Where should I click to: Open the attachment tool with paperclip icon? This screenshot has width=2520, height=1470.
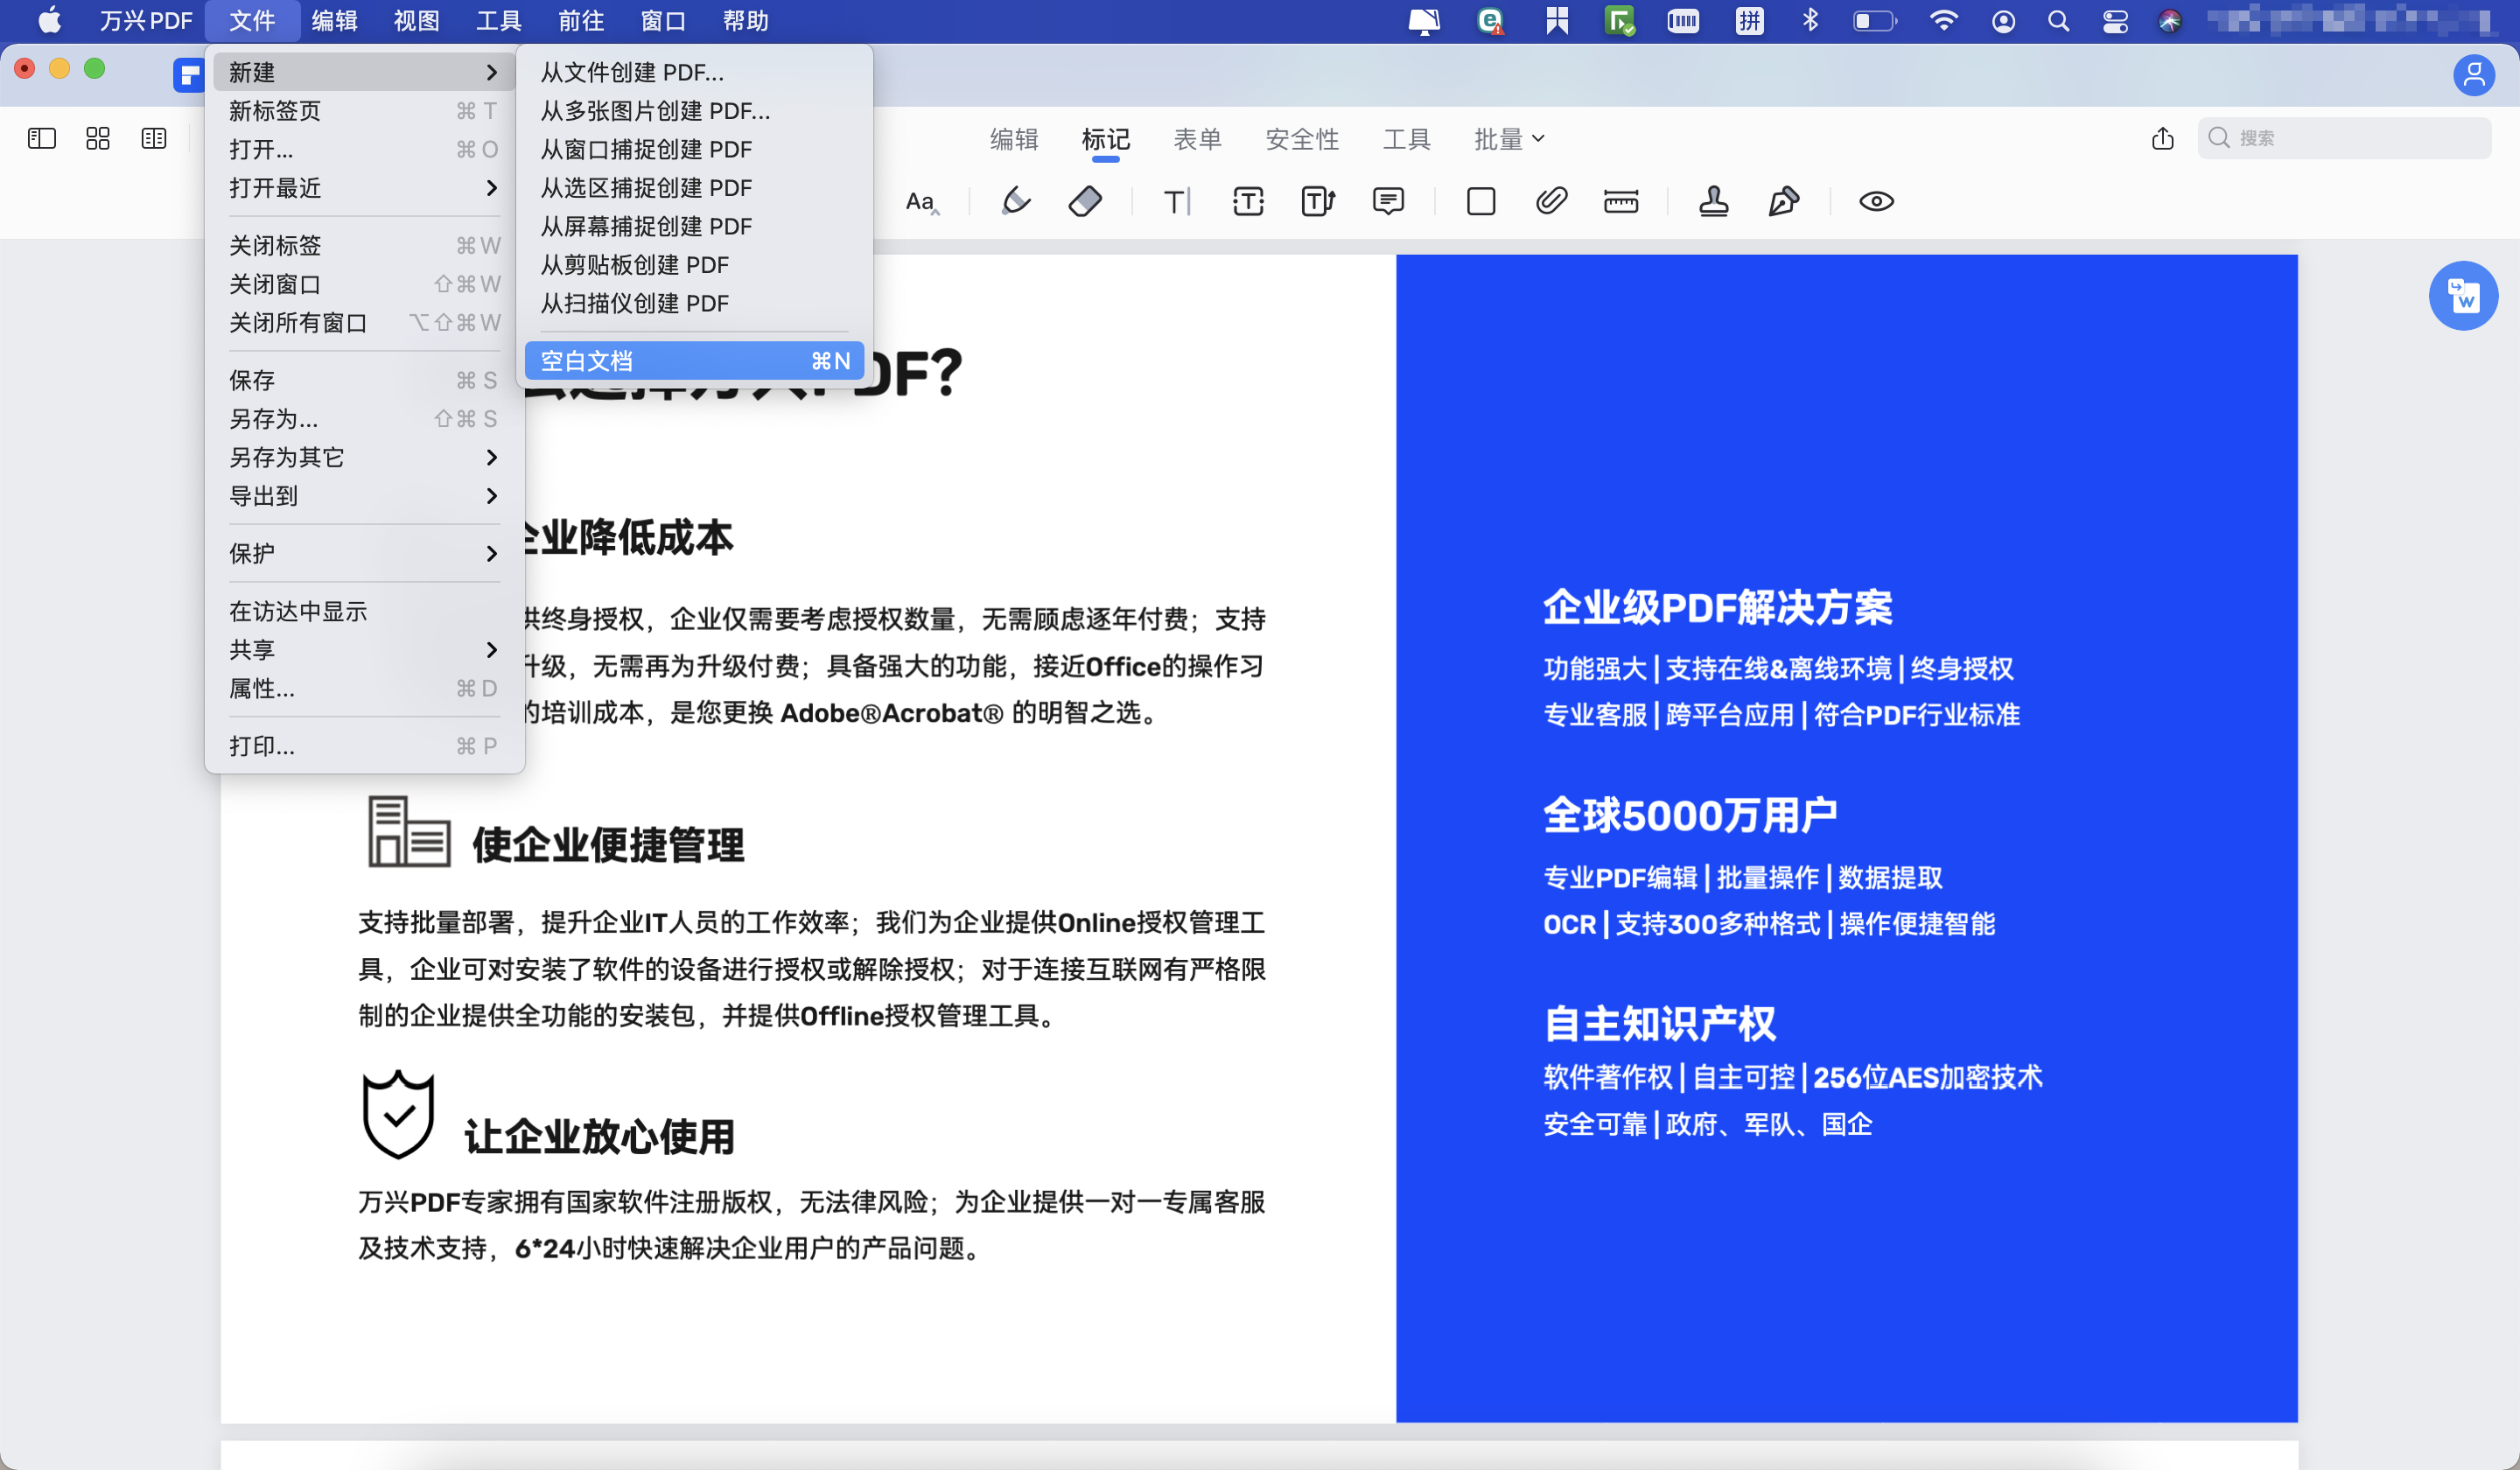click(x=1551, y=202)
